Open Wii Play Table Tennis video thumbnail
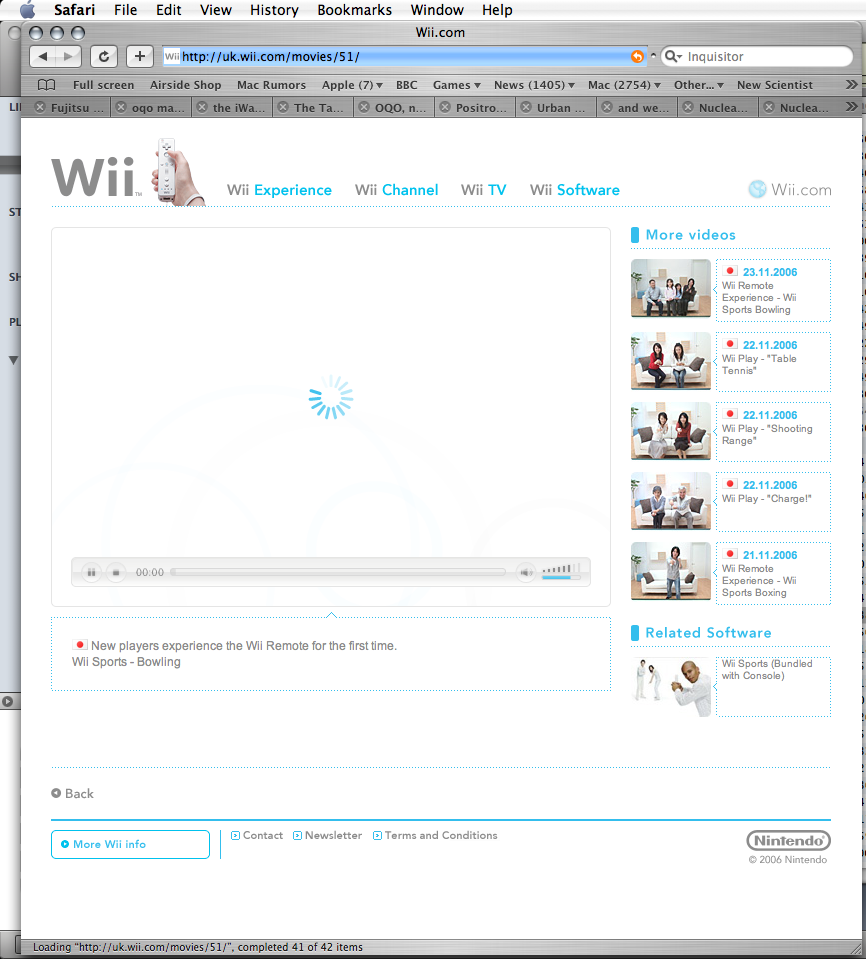866x959 pixels. (671, 361)
